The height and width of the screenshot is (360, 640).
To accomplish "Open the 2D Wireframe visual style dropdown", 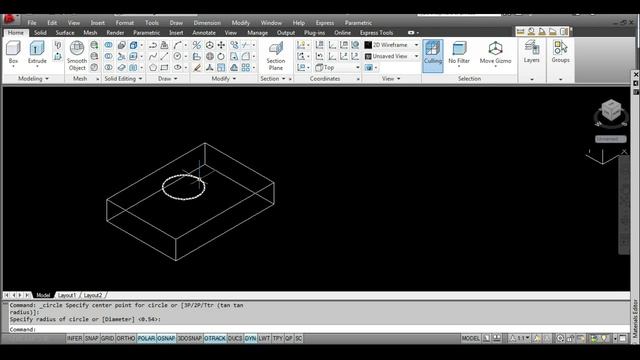I will tap(391, 45).
